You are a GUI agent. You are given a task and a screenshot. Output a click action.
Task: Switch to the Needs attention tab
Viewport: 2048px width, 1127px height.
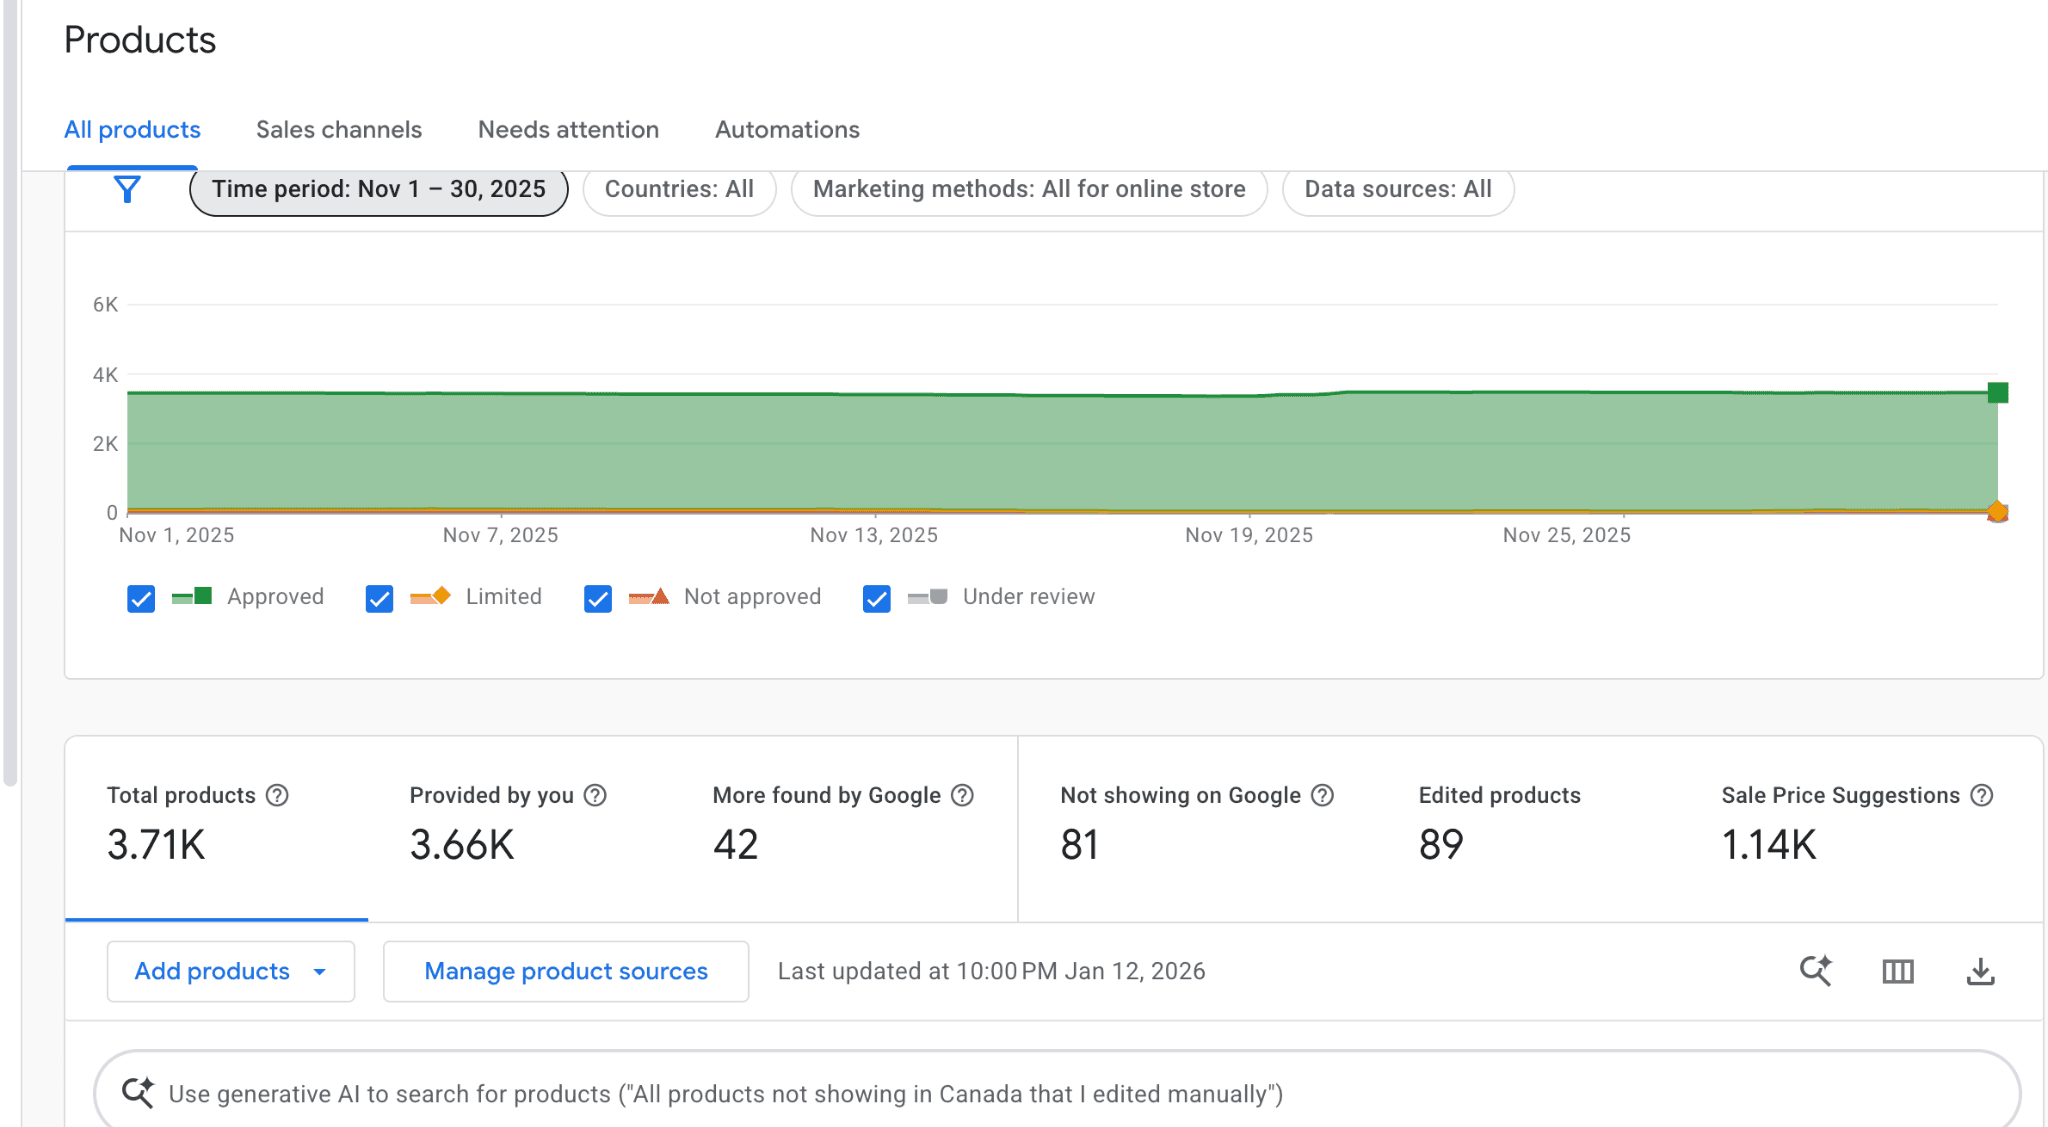pos(568,130)
